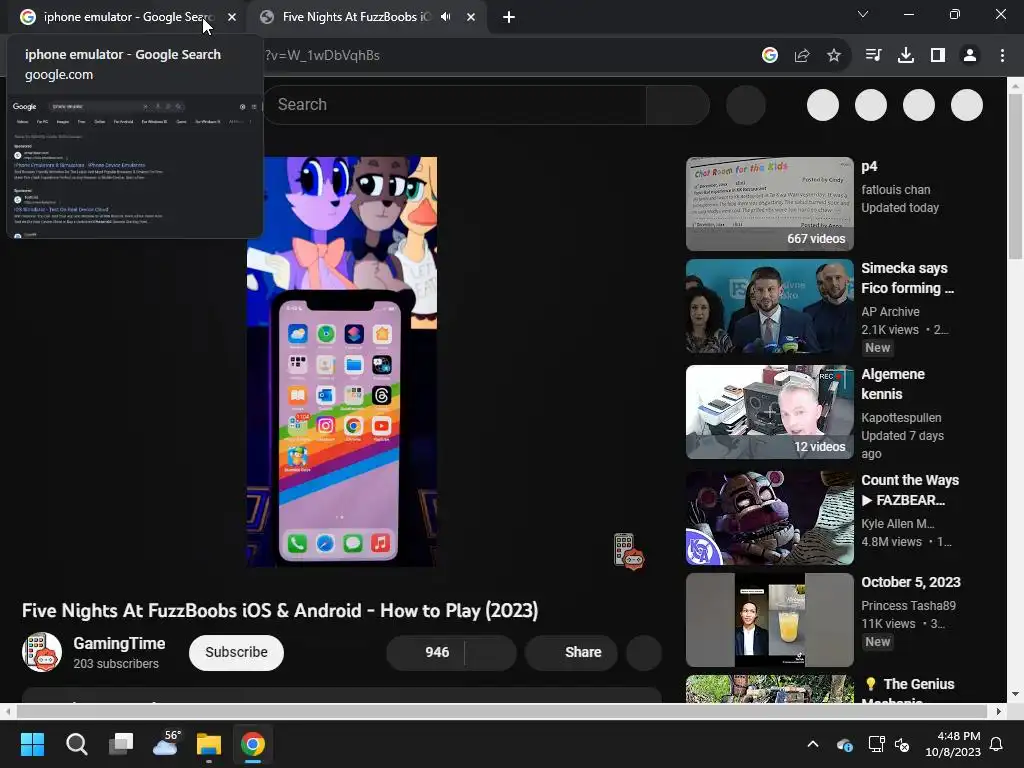Open the Chrome profile icon
Viewport: 1024px width, 768px height.
point(970,56)
